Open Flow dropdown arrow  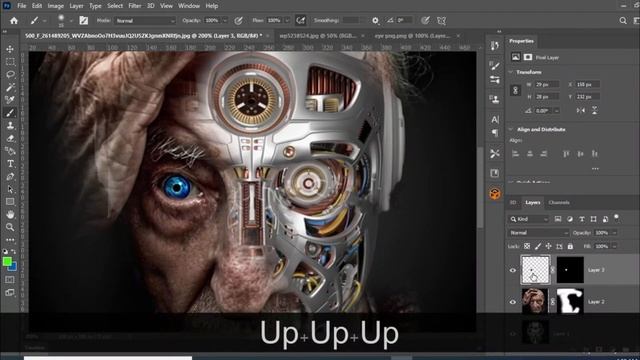coord(287,20)
